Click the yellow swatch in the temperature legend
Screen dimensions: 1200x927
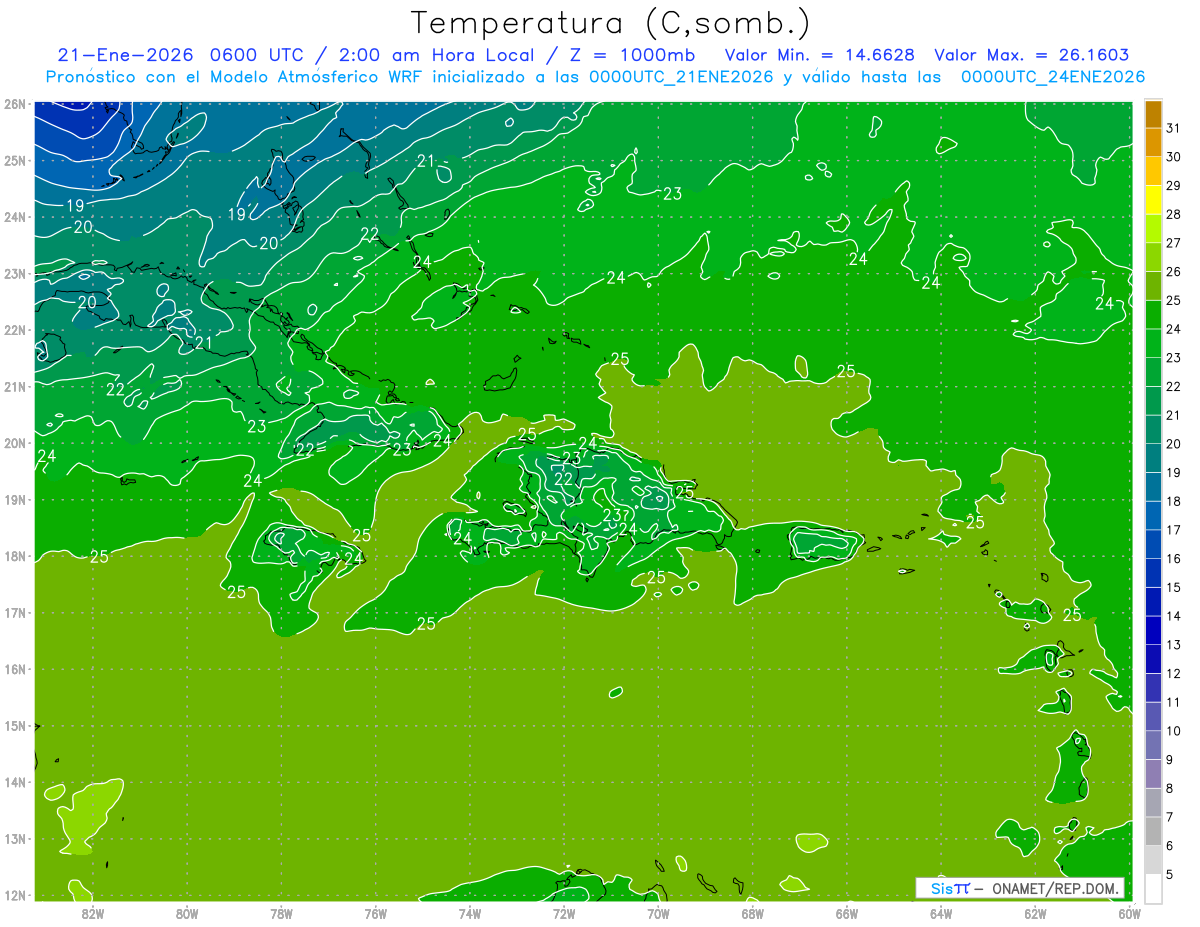coord(1153,202)
